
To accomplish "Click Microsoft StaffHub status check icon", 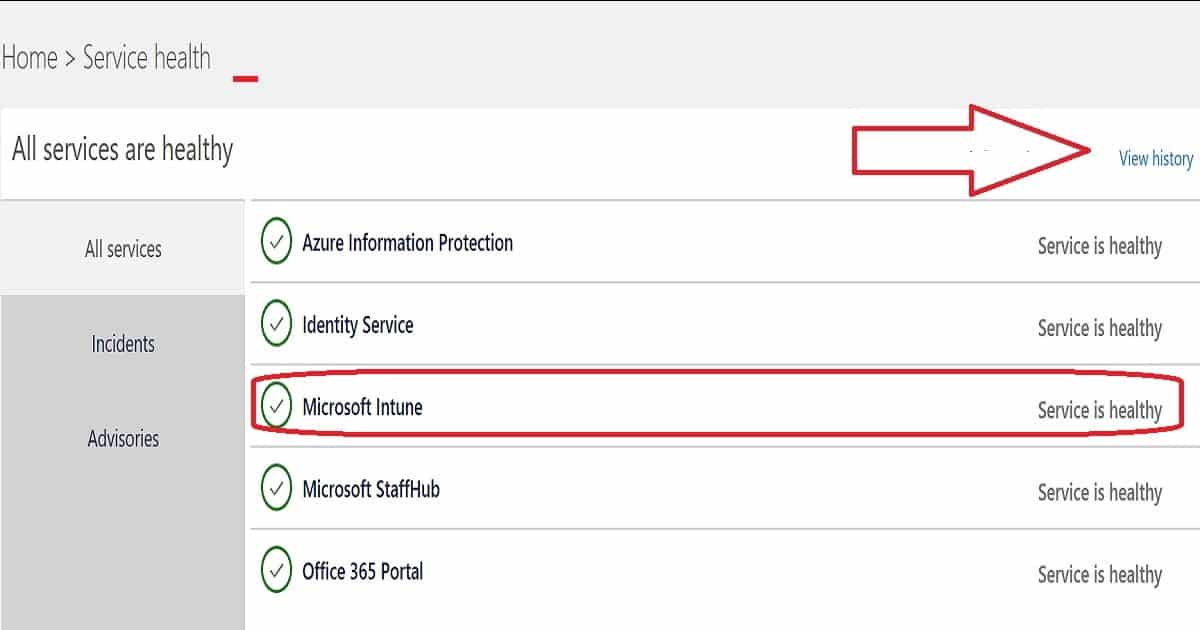I will tap(276, 489).
